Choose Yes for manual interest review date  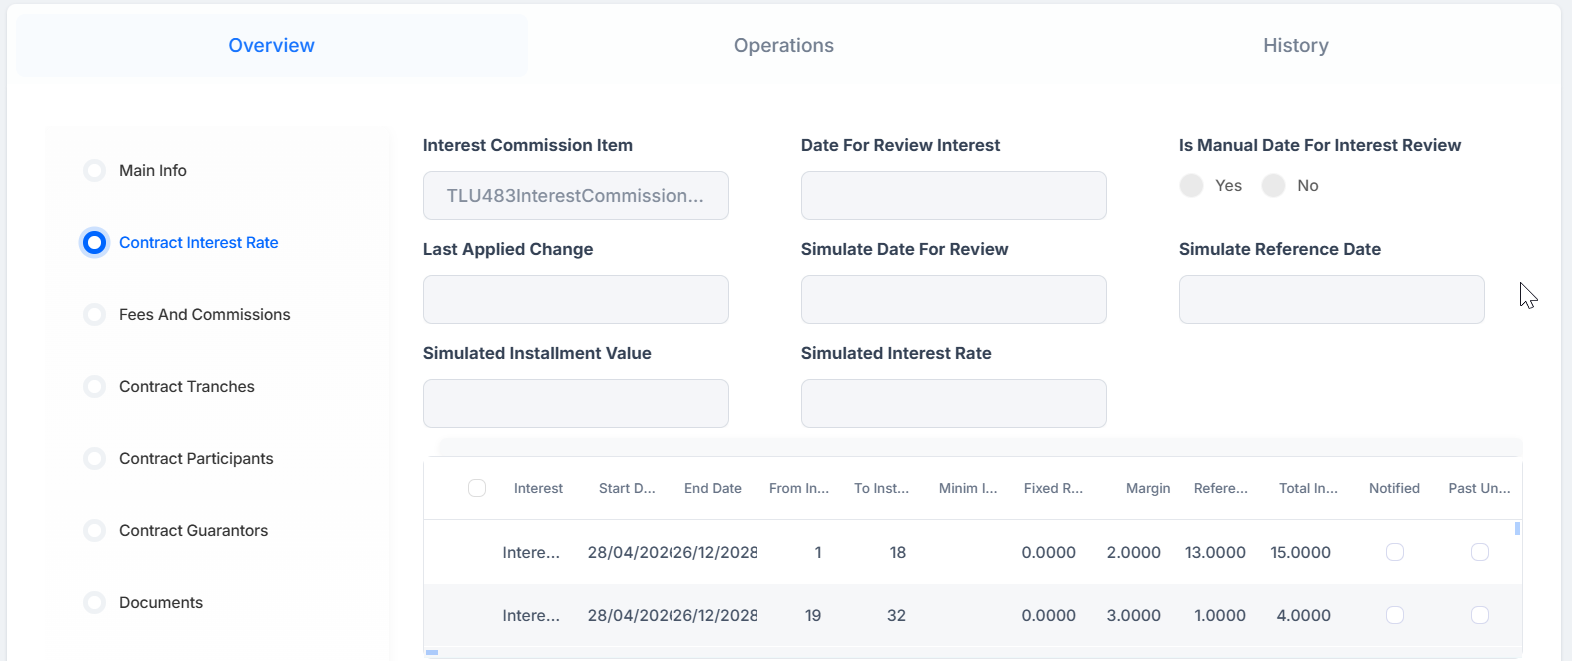(x=1191, y=185)
